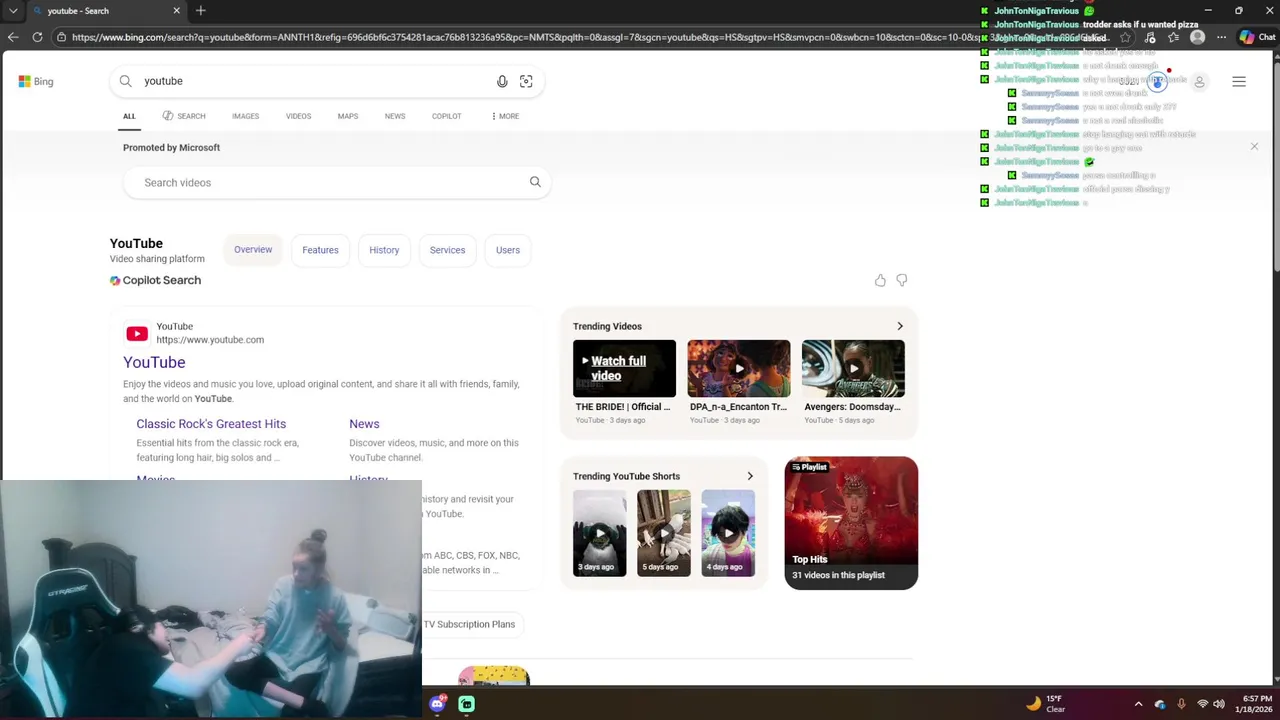
Task: Click the Bing logo
Action: click(36, 81)
